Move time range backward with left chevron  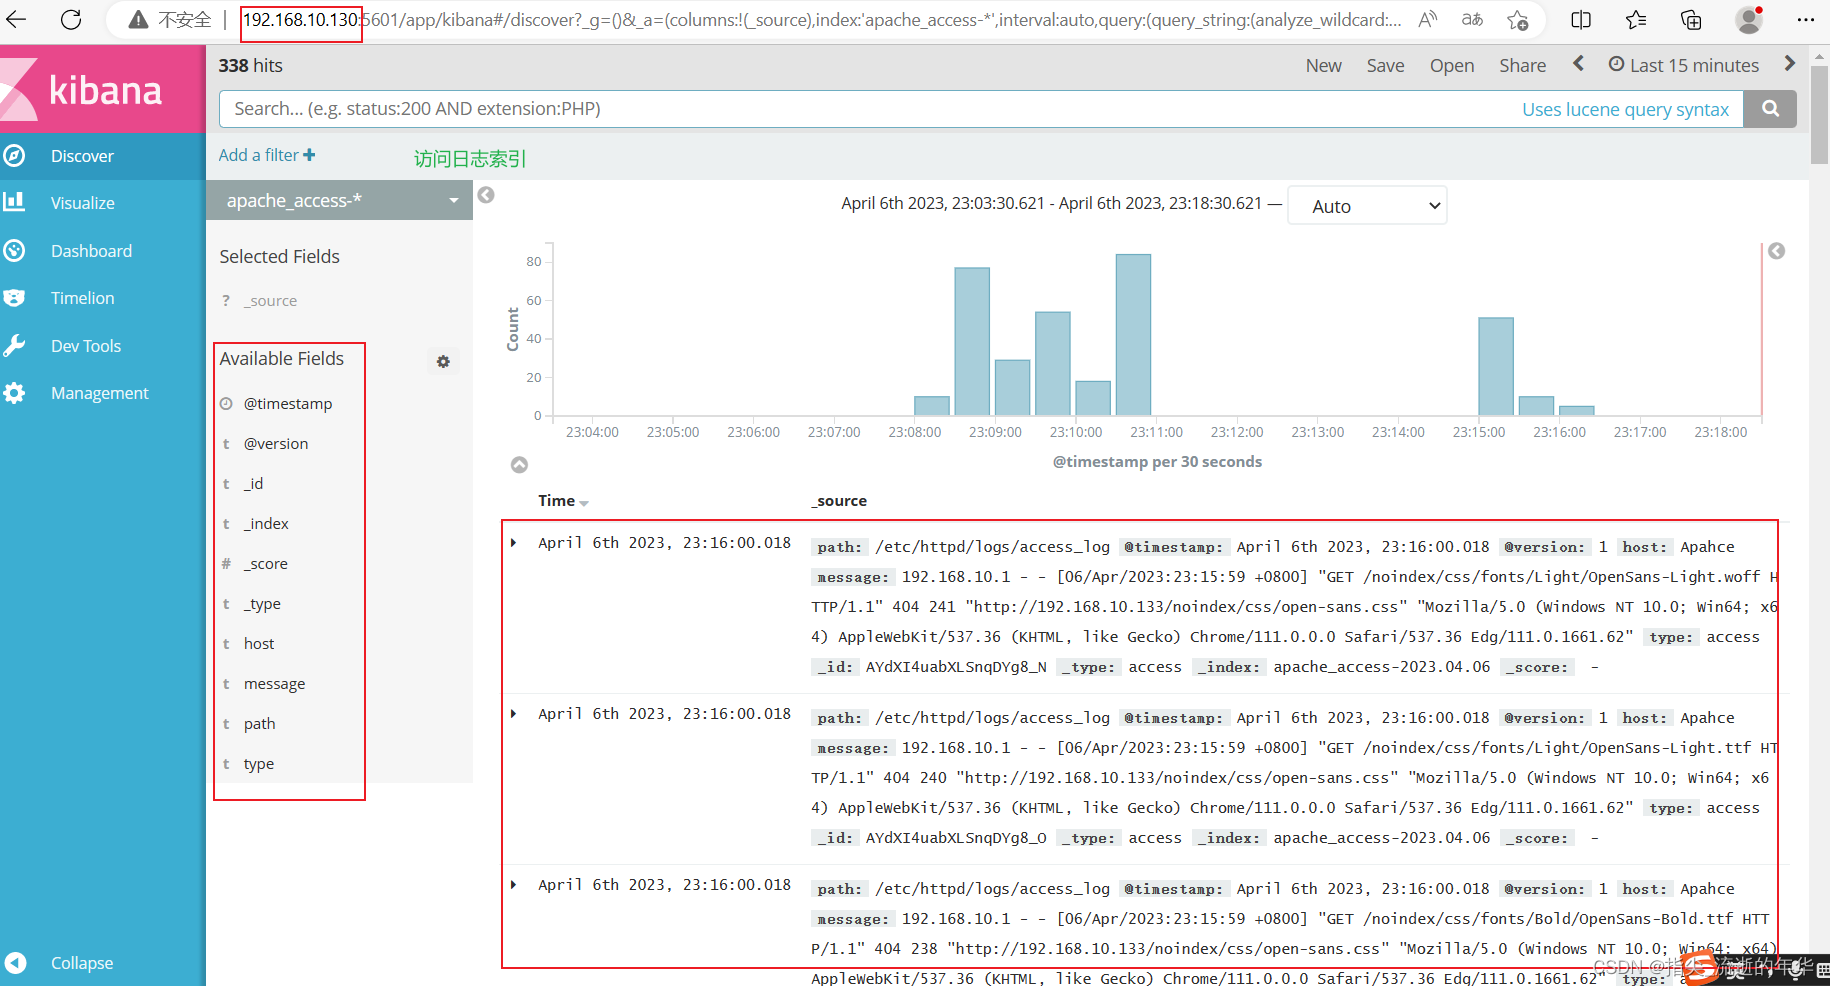[x=1578, y=64]
